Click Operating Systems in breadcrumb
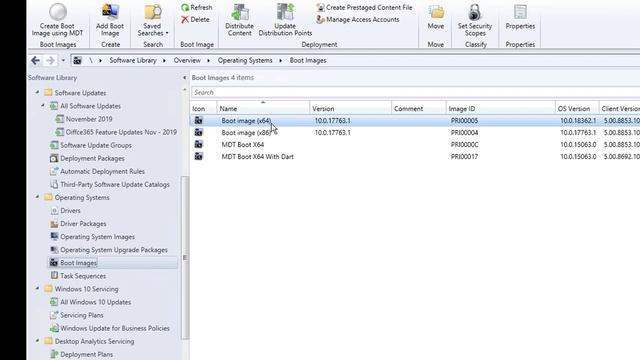This screenshot has width=640, height=360. click(x=245, y=60)
